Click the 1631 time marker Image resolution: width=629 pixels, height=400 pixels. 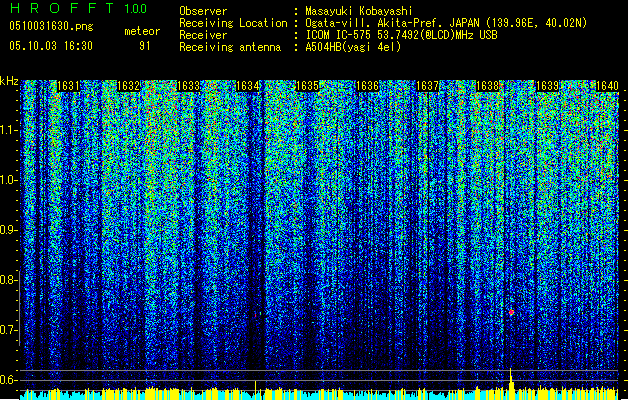[x=69, y=87]
